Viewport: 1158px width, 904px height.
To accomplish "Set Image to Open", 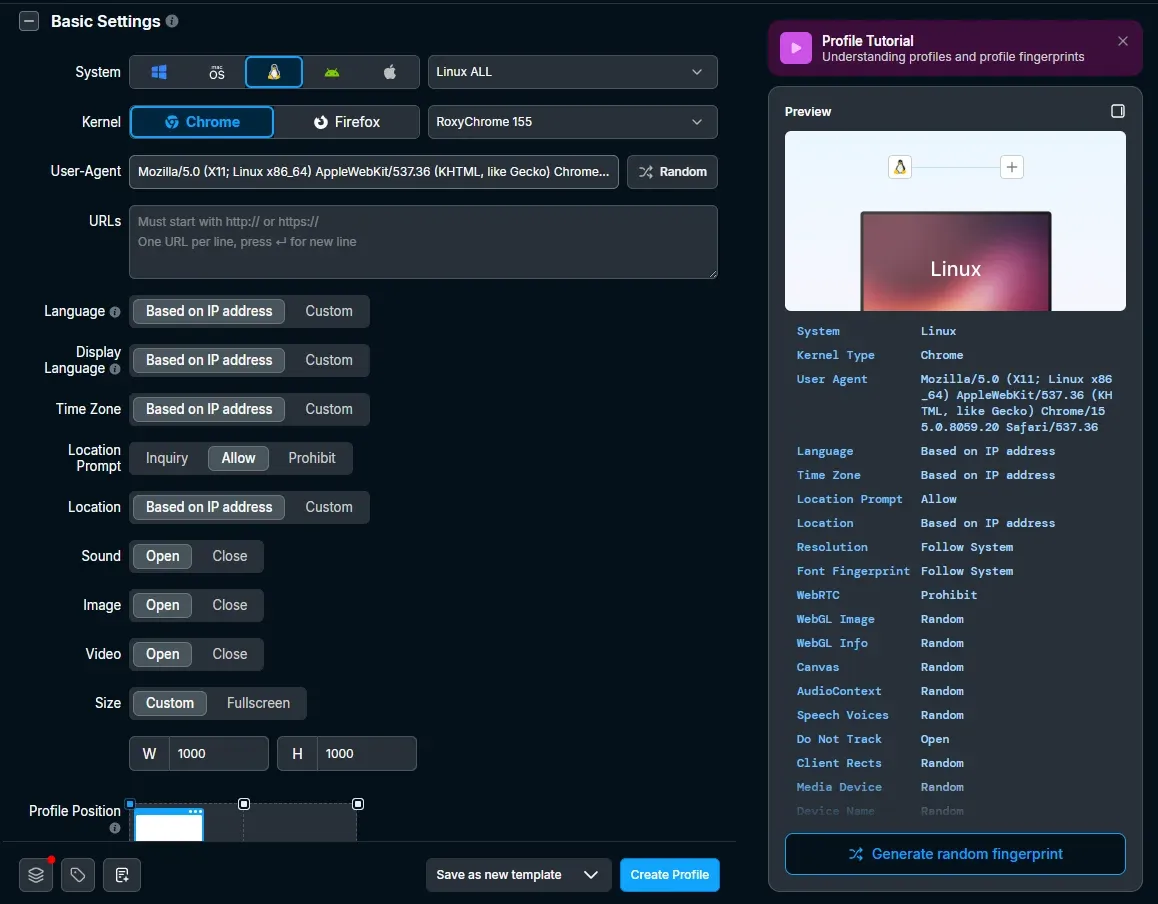I will [x=162, y=605].
